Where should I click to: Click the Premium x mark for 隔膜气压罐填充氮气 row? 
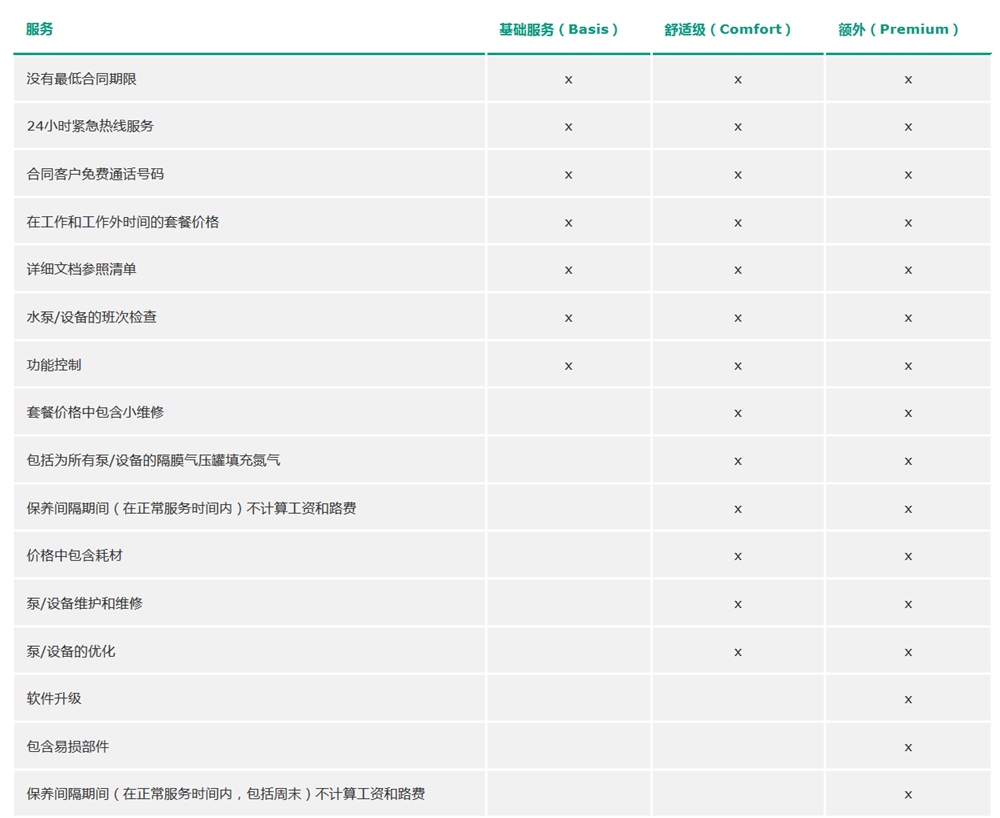click(908, 461)
